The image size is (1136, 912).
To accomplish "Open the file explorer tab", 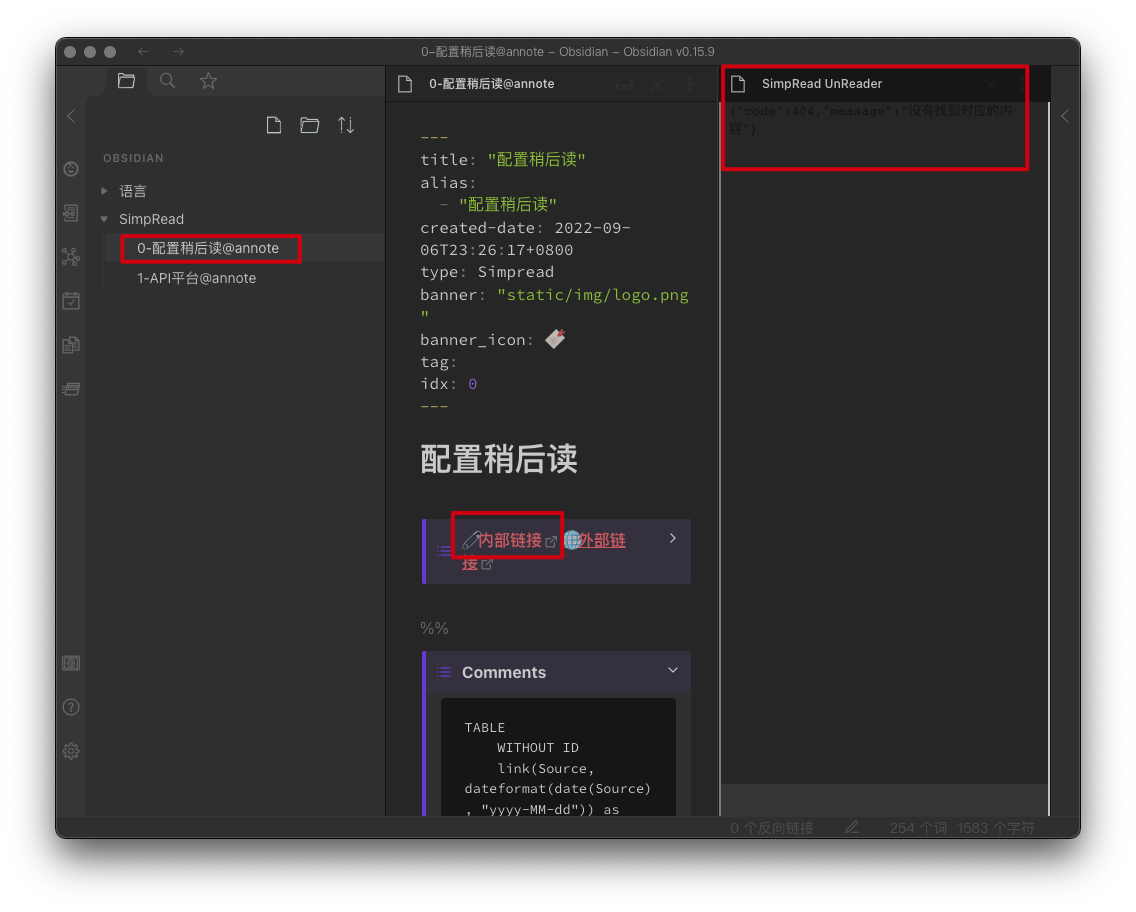I will pyautogui.click(x=126, y=81).
